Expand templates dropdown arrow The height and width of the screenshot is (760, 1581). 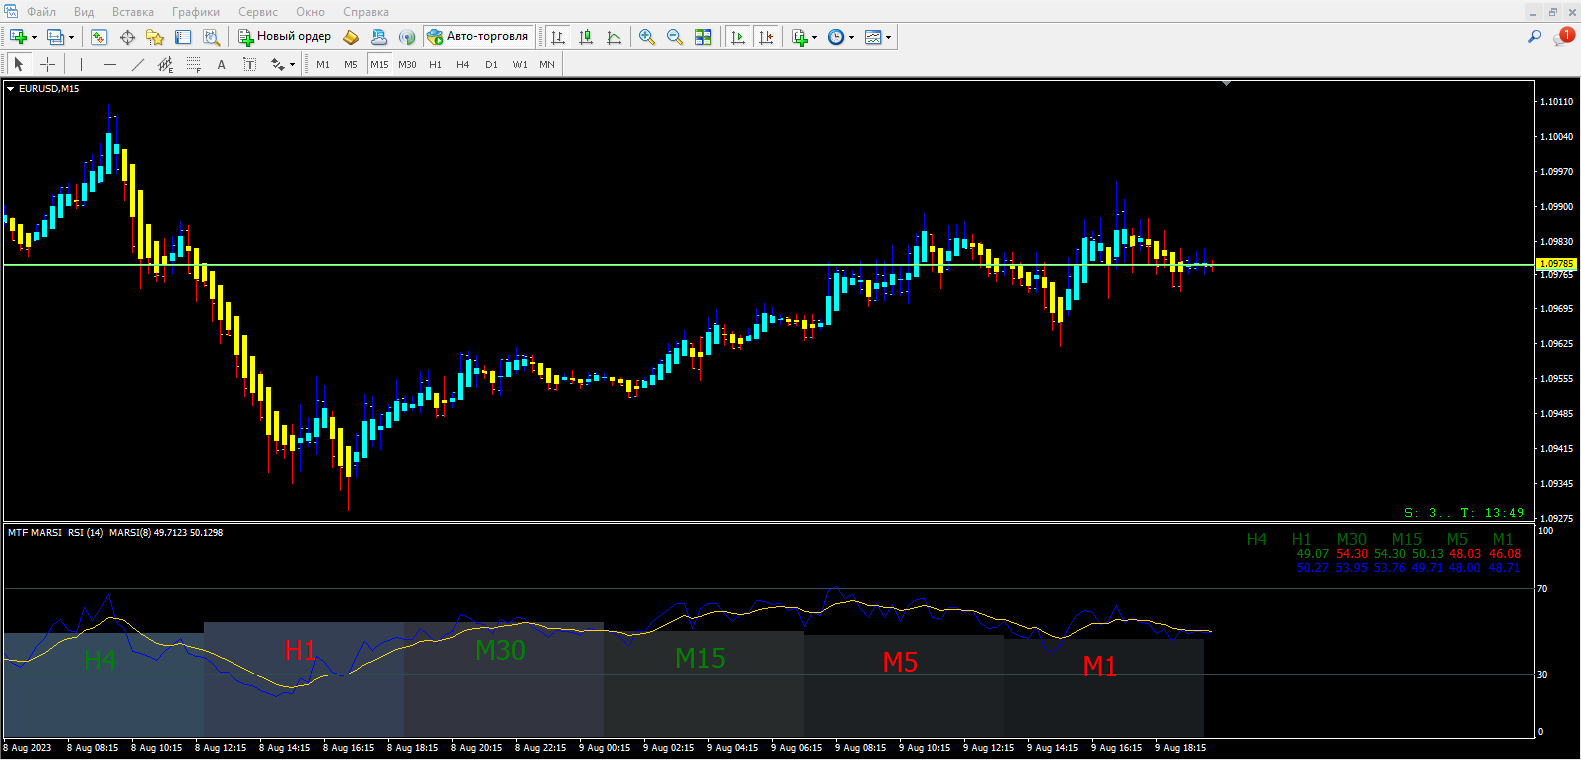(x=888, y=38)
